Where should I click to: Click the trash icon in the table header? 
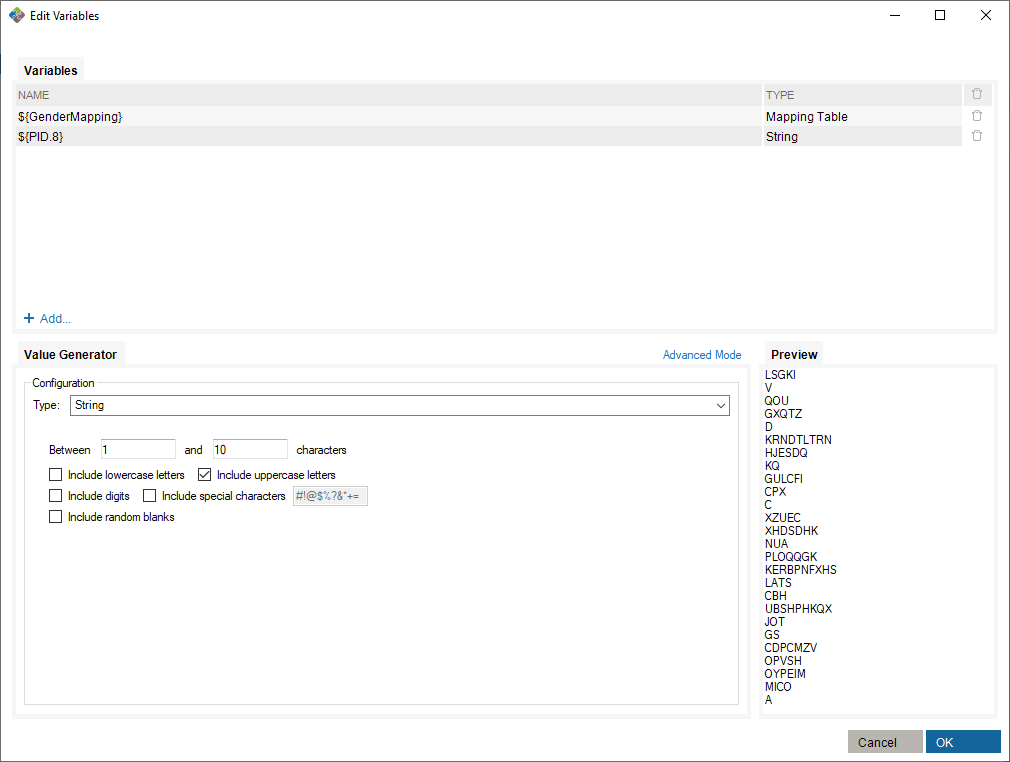pyautogui.click(x=977, y=94)
